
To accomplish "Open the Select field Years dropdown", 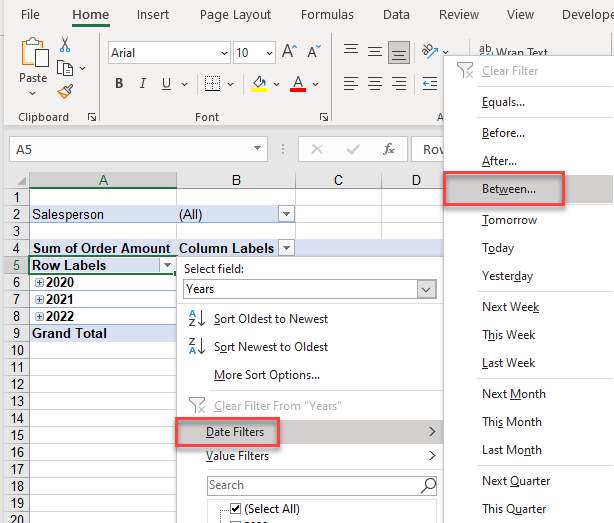I will pyautogui.click(x=427, y=289).
